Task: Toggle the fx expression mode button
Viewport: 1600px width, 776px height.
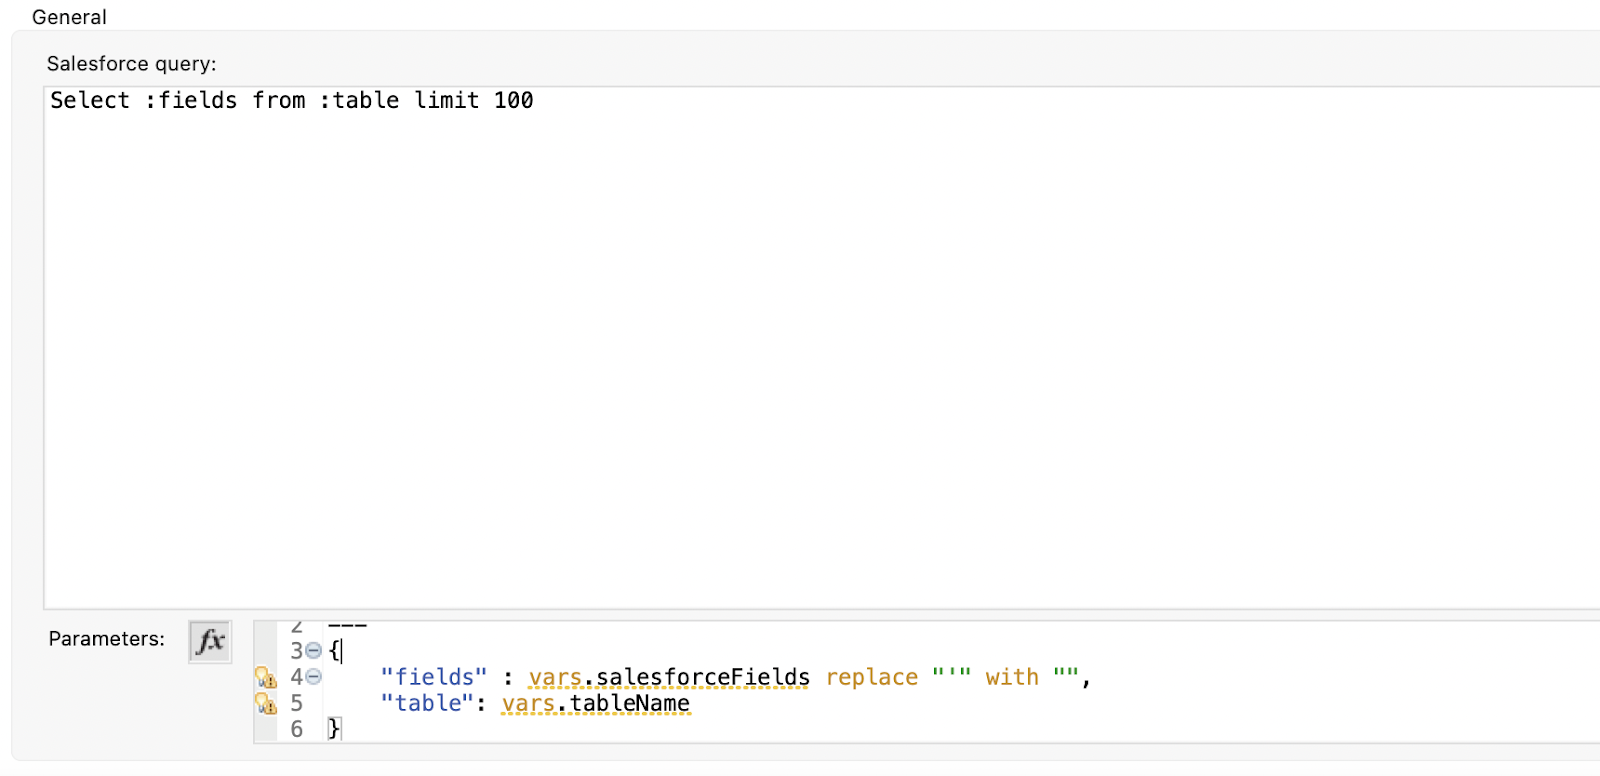Action: click(210, 641)
